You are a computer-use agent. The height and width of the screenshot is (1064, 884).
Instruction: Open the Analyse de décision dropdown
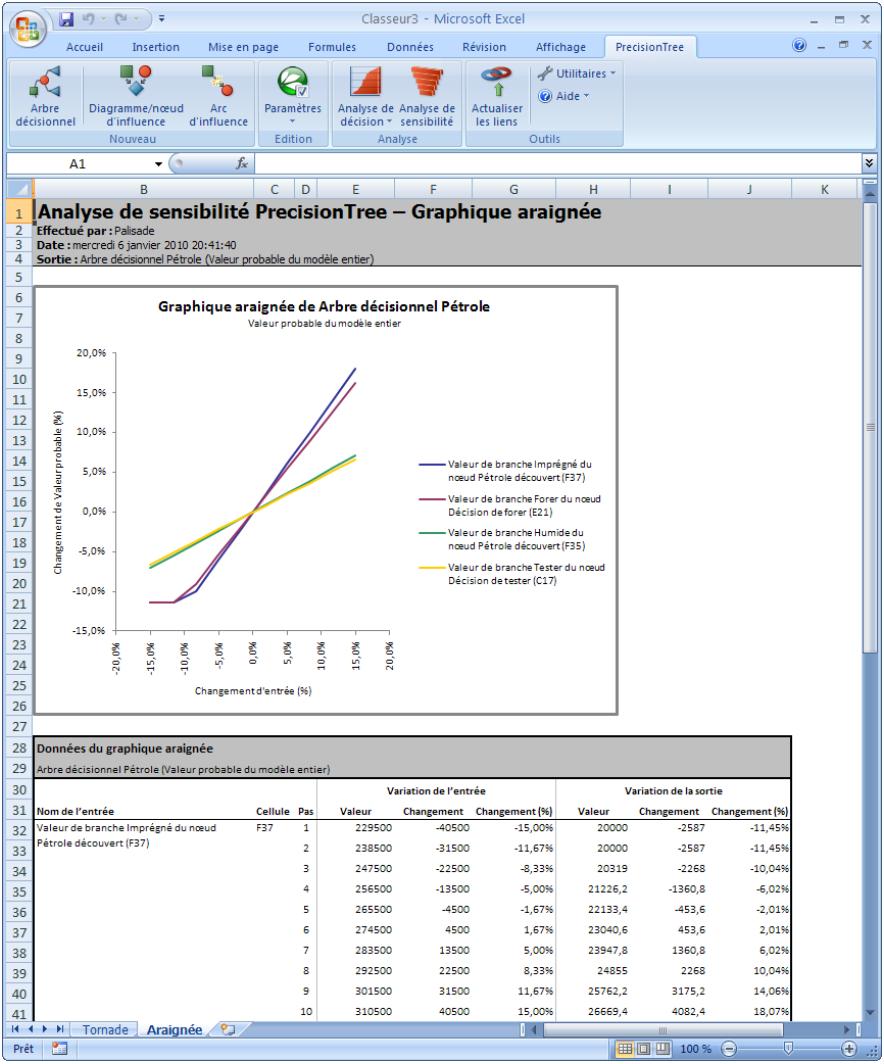[x=364, y=99]
